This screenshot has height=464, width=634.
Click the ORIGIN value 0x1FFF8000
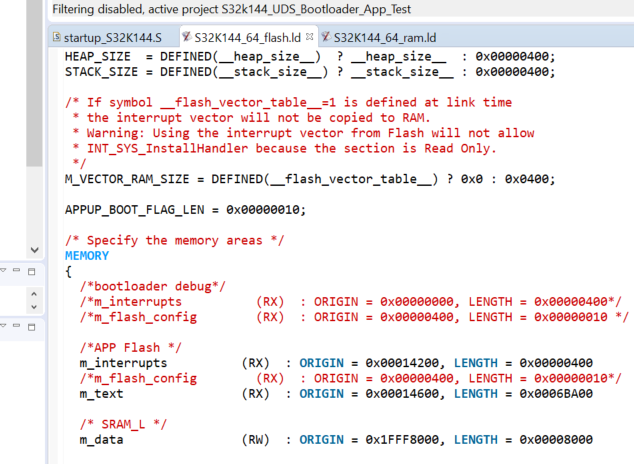pos(402,440)
